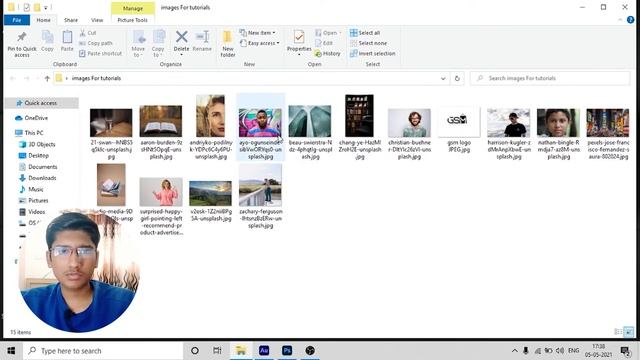
Task: Open Pictures in navigation pane
Action: 33,200
